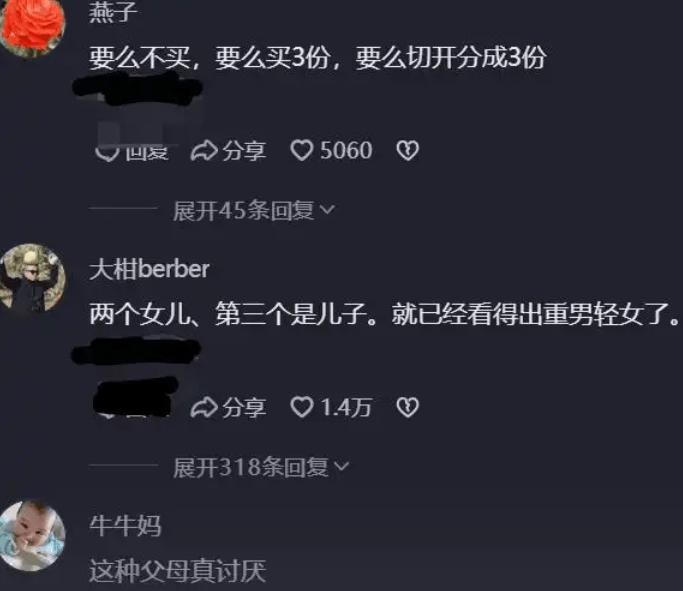Like 大柑berber's comment with heart icon

tap(301, 408)
